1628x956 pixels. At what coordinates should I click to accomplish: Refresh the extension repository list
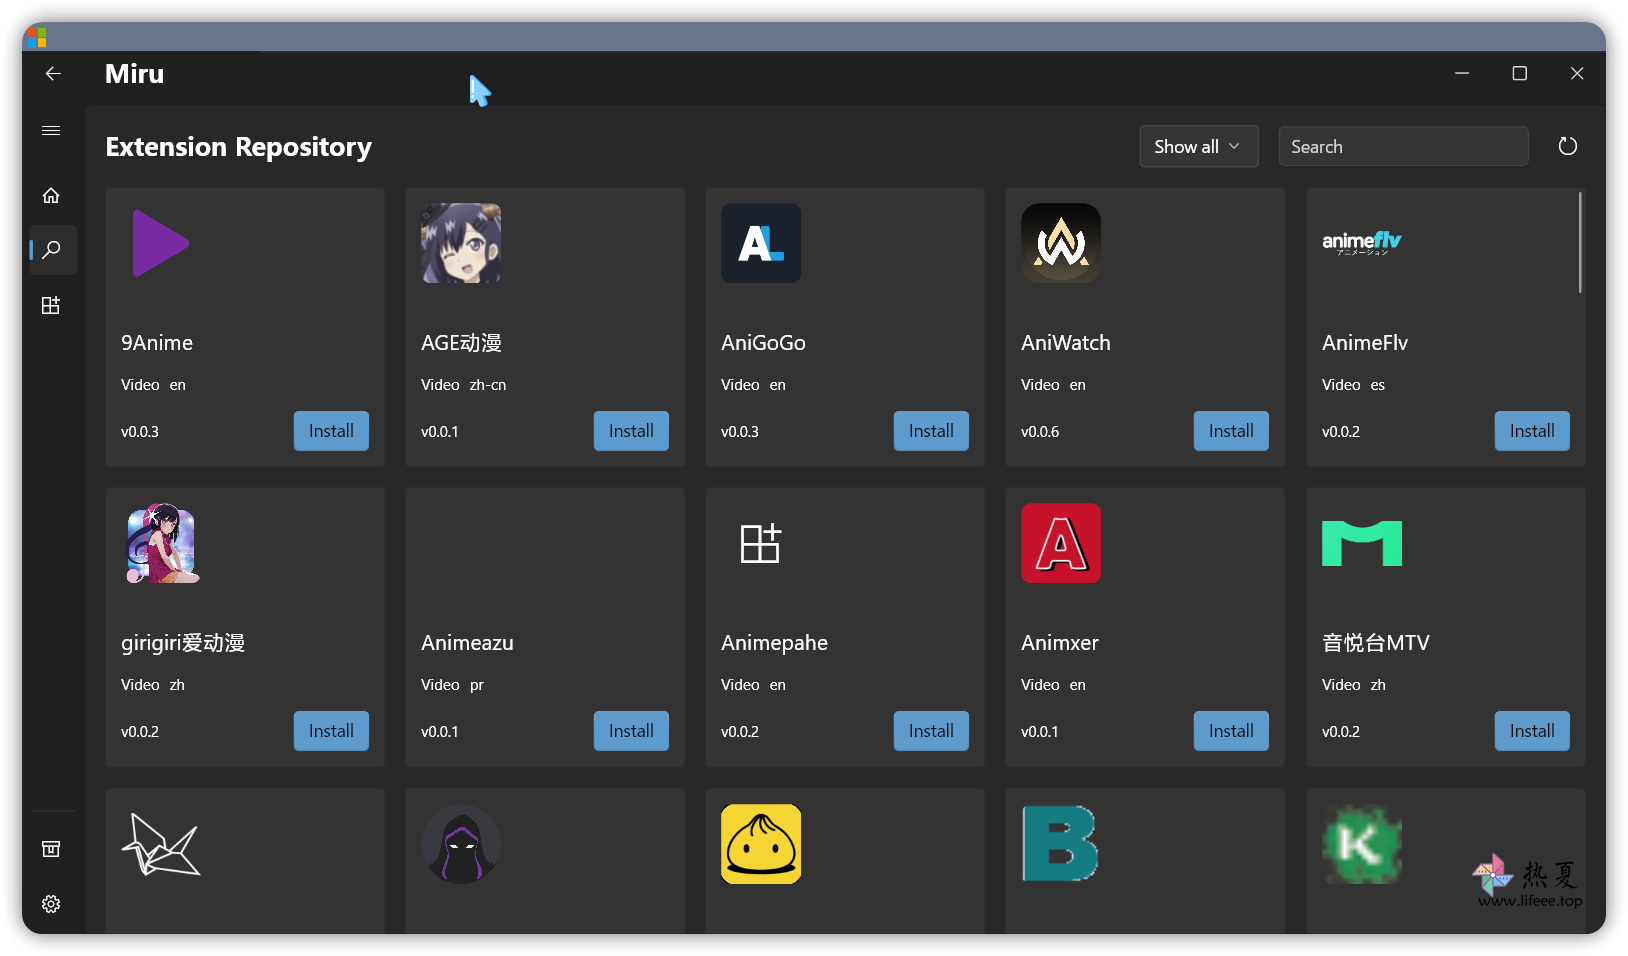(1567, 147)
